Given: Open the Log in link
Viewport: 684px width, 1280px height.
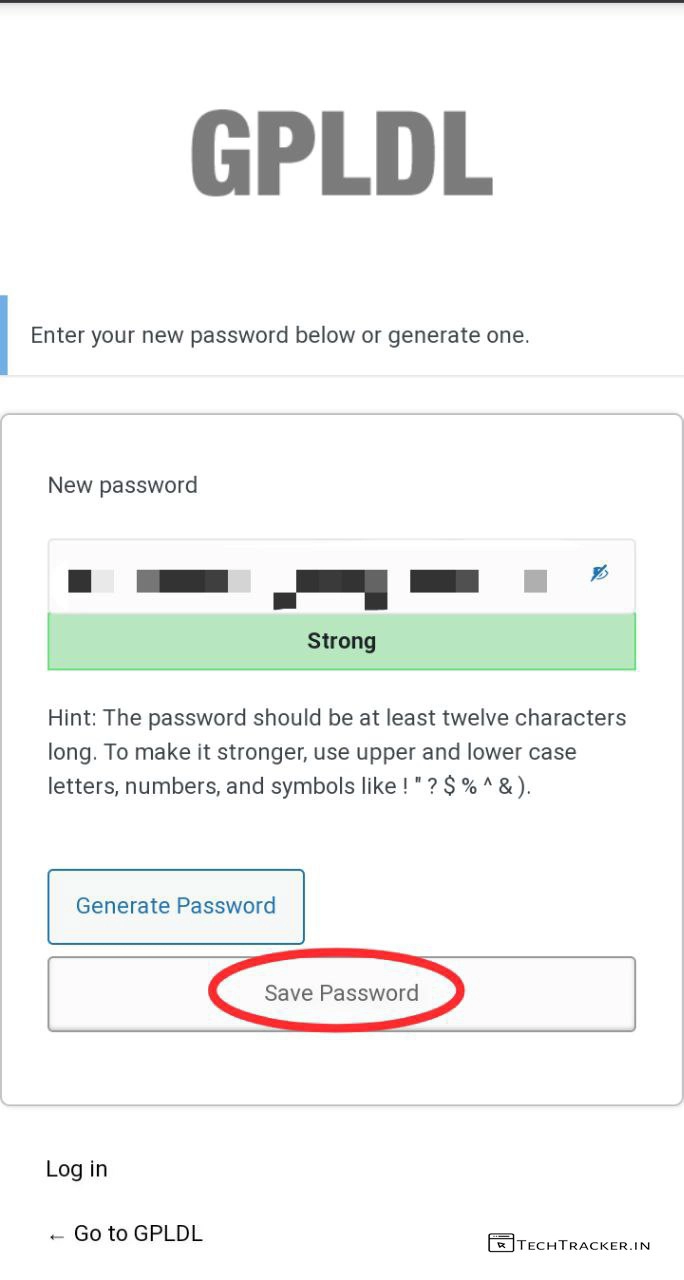Looking at the screenshot, I should coord(77,1169).
